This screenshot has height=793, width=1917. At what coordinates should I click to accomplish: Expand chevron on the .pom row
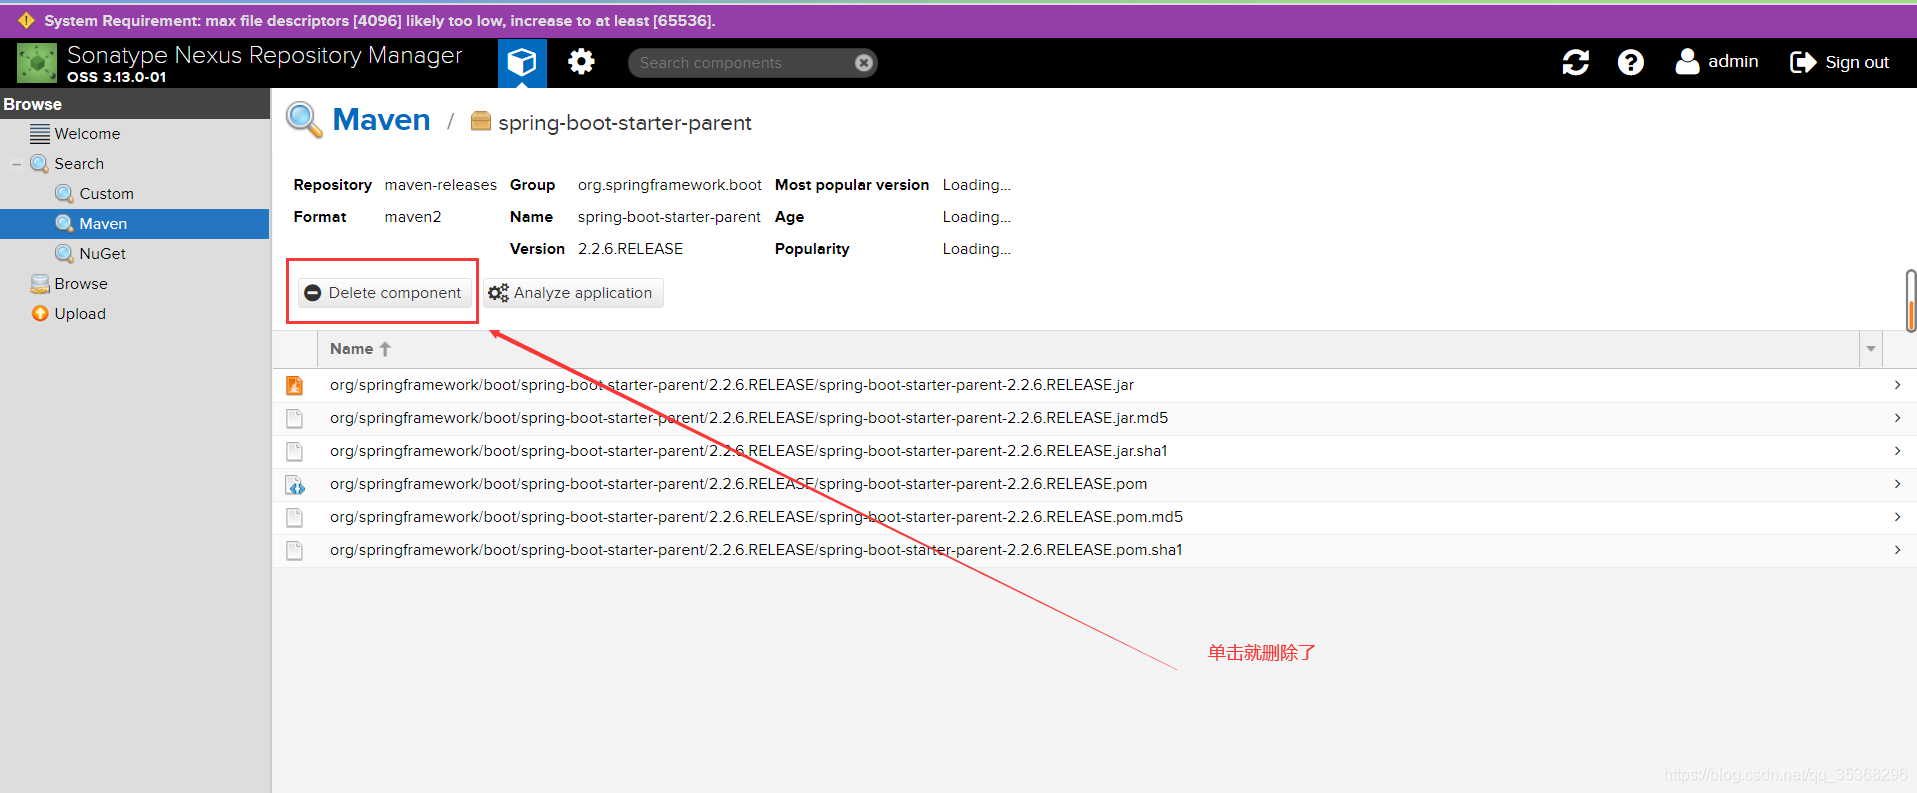(1897, 484)
